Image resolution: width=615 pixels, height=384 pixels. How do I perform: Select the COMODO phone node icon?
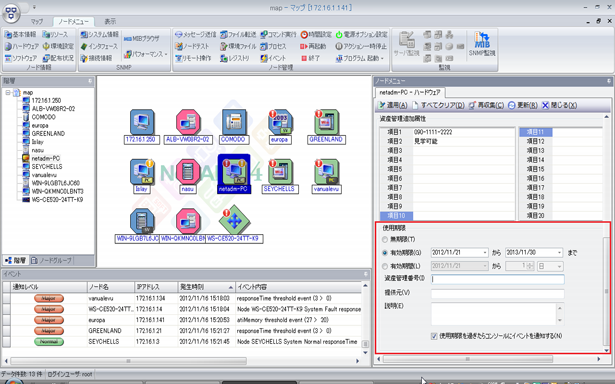pos(234,122)
